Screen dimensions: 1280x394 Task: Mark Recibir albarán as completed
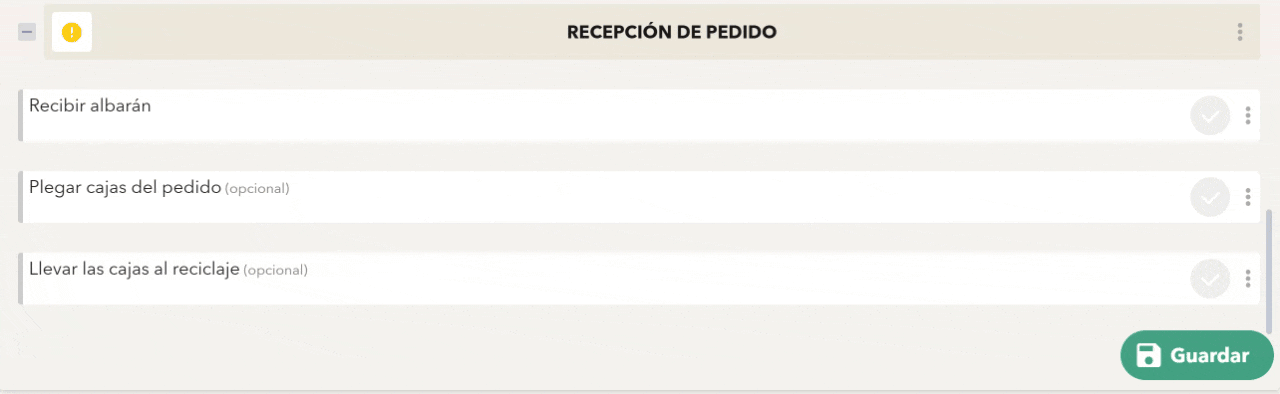coord(1210,116)
